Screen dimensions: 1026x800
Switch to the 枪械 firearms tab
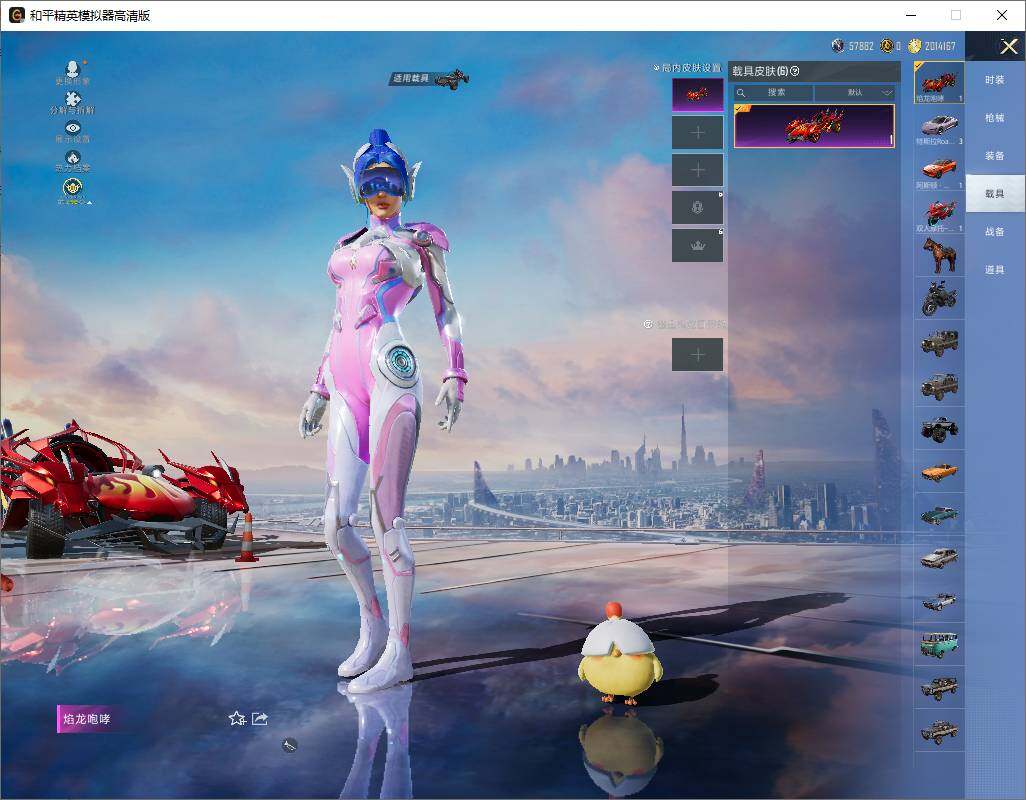995,118
